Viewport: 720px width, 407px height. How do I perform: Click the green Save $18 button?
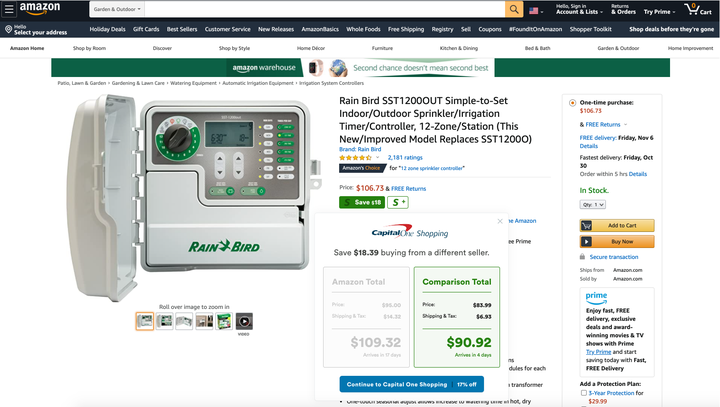(x=361, y=202)
